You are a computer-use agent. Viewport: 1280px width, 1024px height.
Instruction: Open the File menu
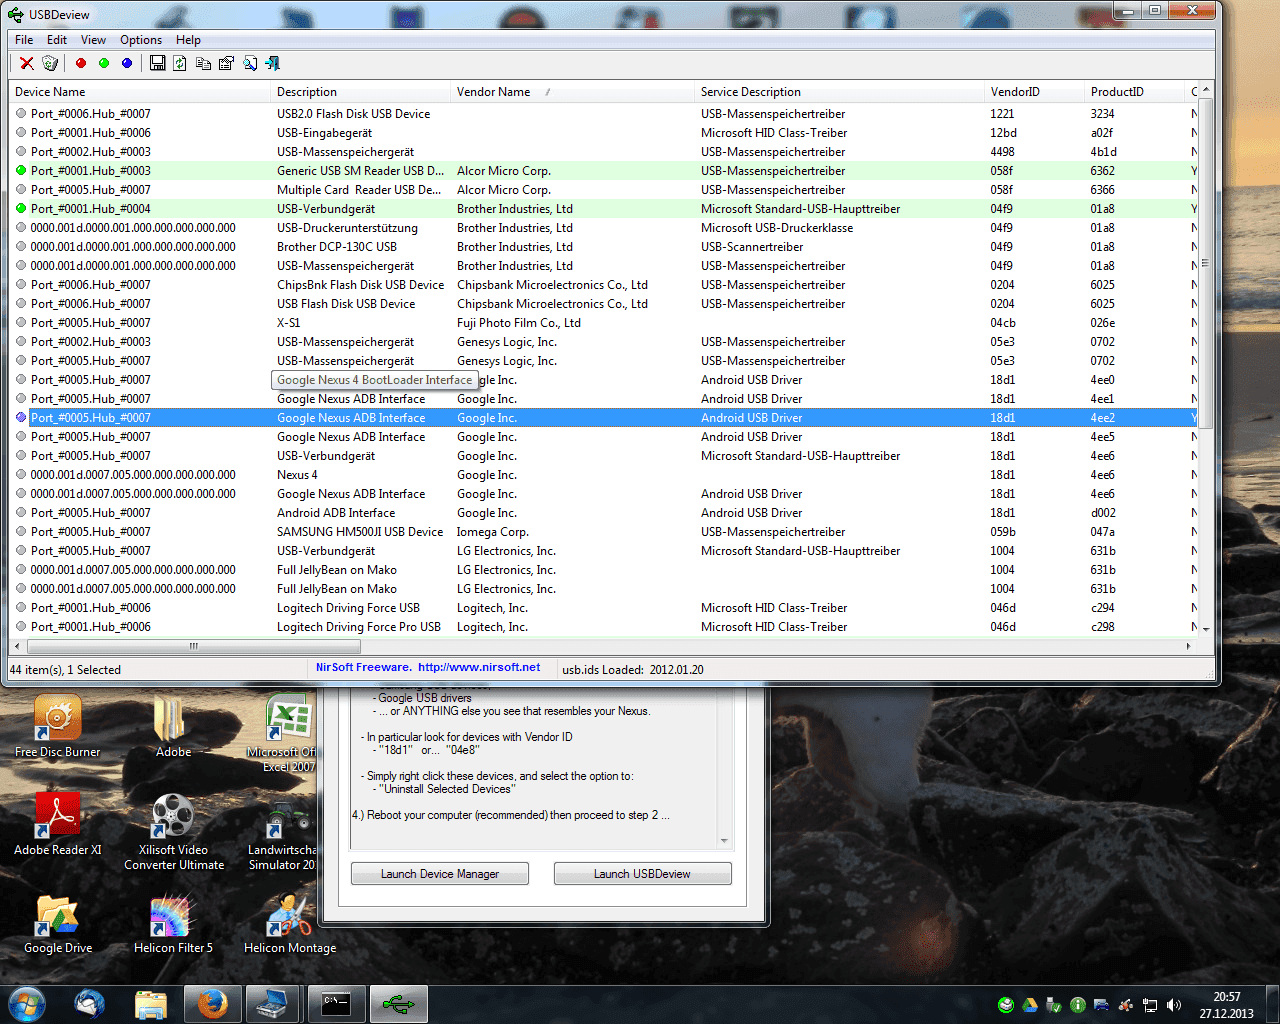(24, 40)
